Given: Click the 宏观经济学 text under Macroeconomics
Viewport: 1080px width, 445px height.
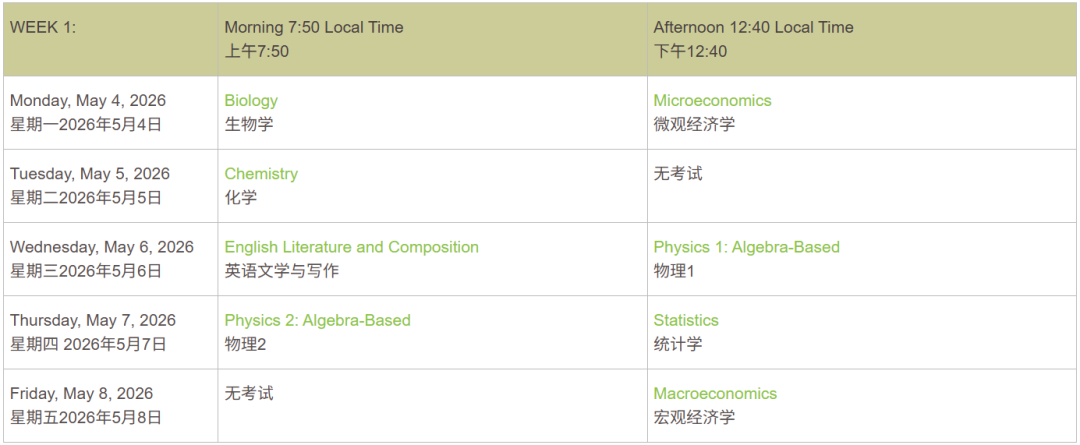Looking at the screenshot, I should 694,417.
